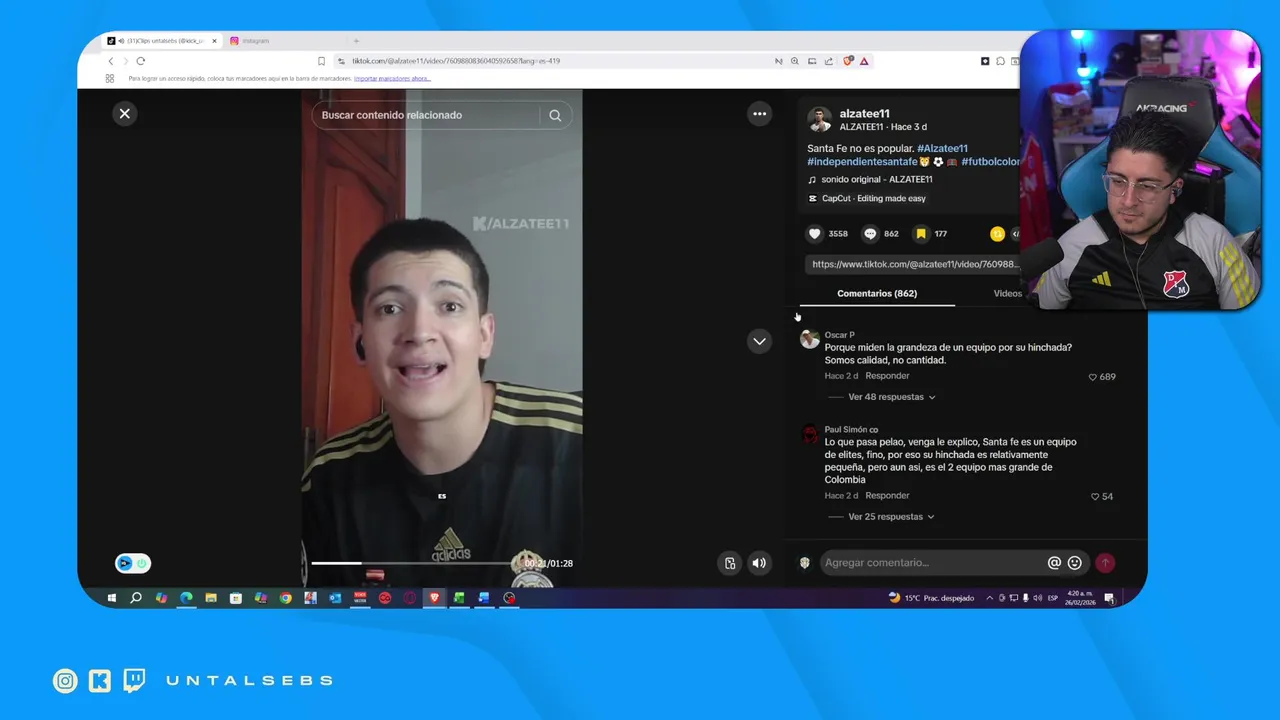Click the taskbar weather 15°C Prac. despejado

tap(931, 598)
